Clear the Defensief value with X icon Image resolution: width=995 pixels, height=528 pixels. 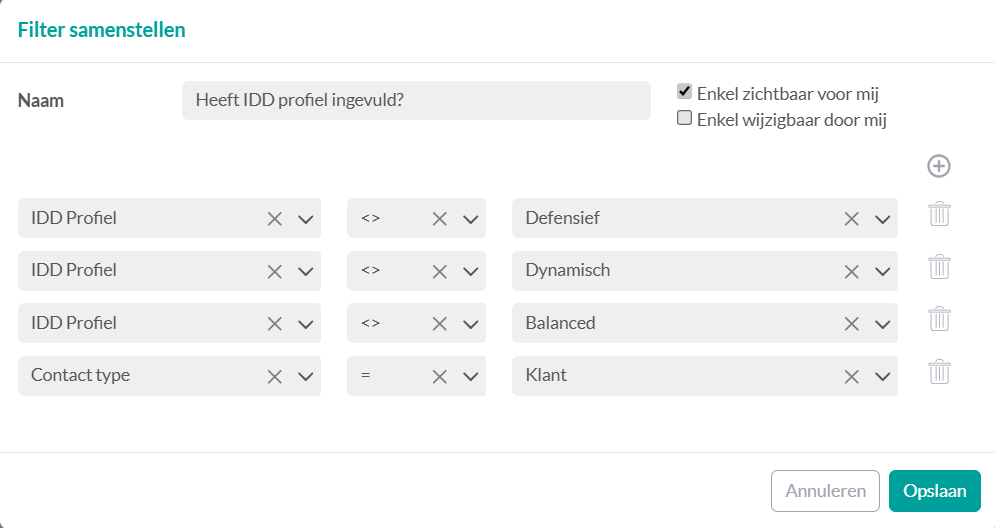[x=852, y=218]
